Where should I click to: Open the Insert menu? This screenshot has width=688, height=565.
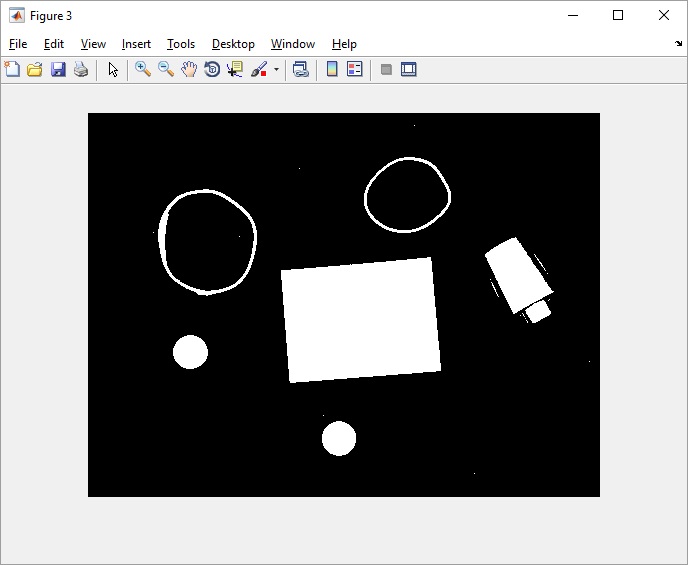pos(136,44)
